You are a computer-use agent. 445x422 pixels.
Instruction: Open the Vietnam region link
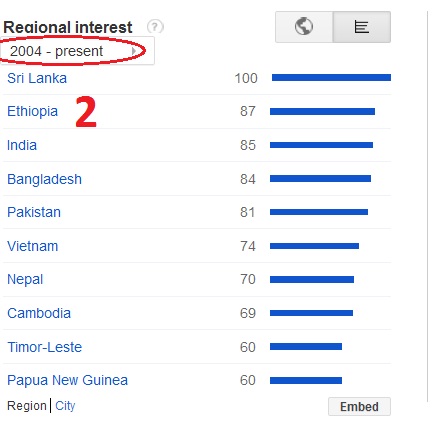(x=33, y=246)
